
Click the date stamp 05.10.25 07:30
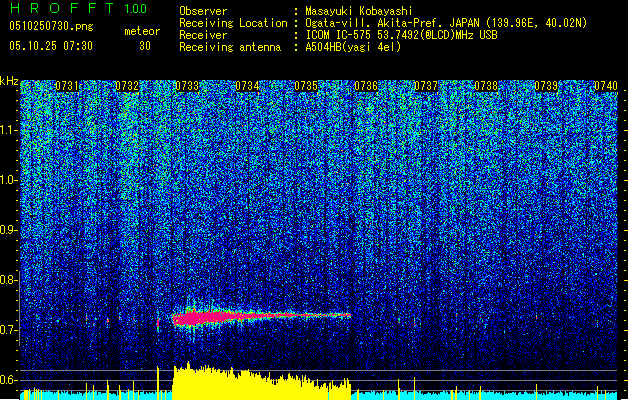coord(51,46)
